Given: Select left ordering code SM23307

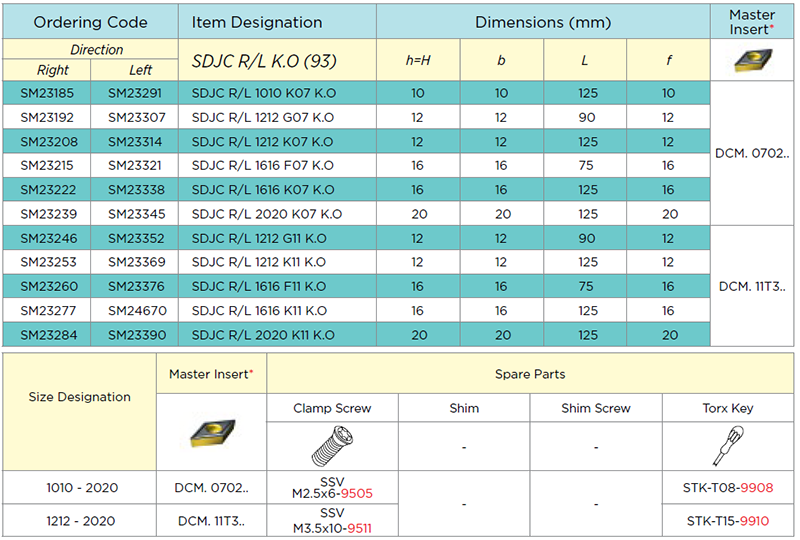Looking at the screenshot, I should point(137,117).
